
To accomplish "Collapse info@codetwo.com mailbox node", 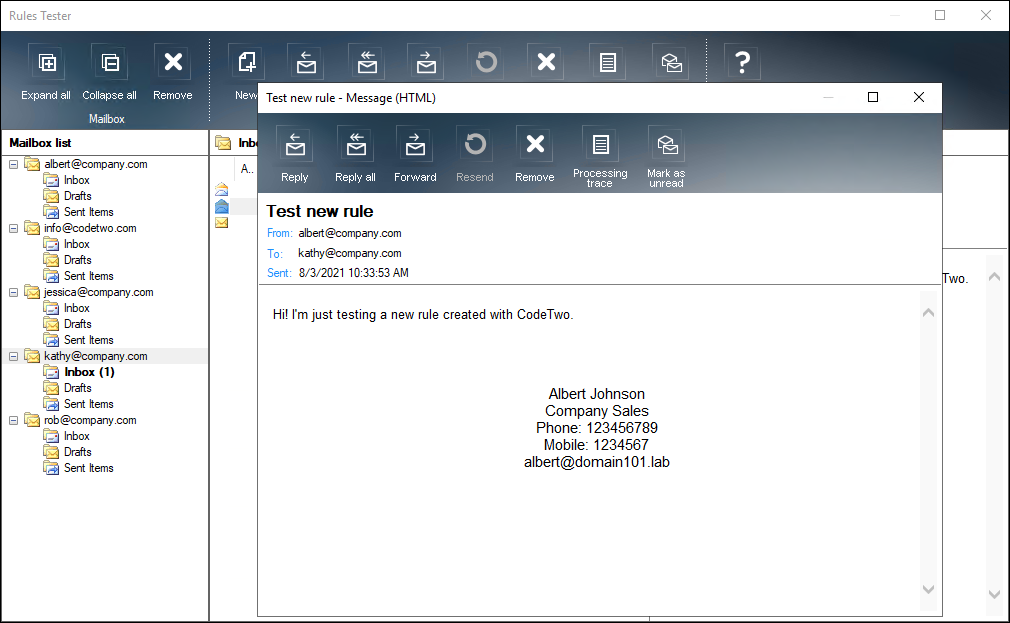I will click(x=14, y=228).
